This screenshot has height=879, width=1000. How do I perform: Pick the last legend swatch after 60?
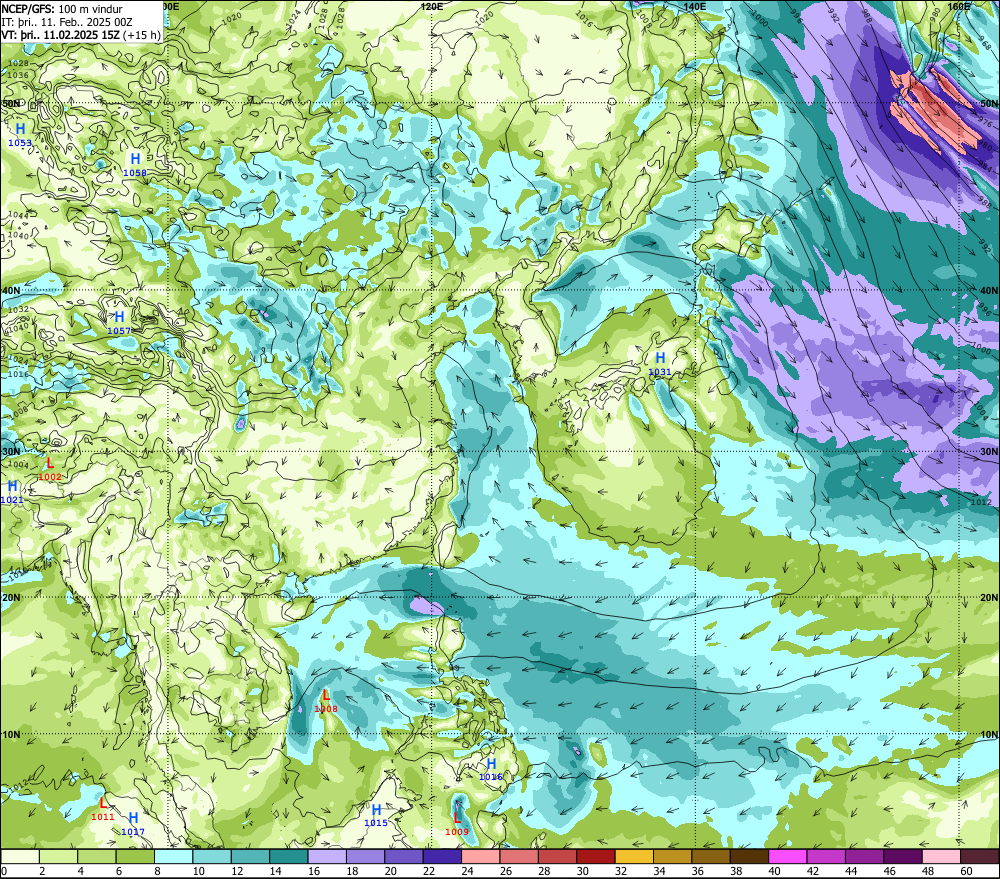tap(980, 856)
